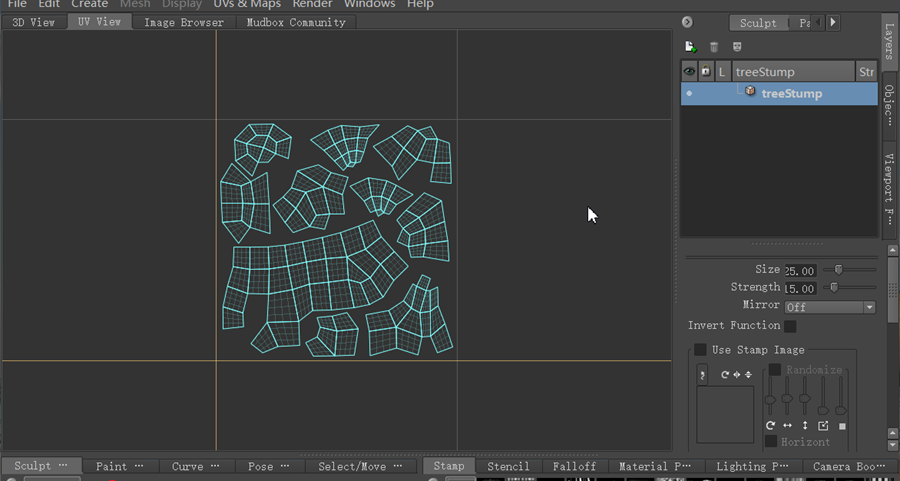This screenshot has width=900, height=481.
Task: Click the Size value field
Action: pyautogui.click(x=800, y=270)
